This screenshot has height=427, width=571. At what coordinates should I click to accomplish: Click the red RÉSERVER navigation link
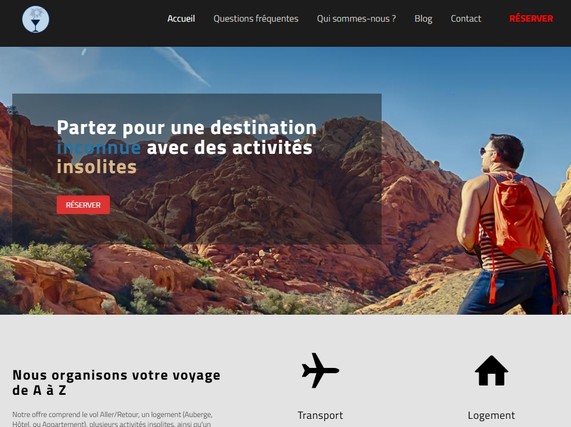click(531, 19)
